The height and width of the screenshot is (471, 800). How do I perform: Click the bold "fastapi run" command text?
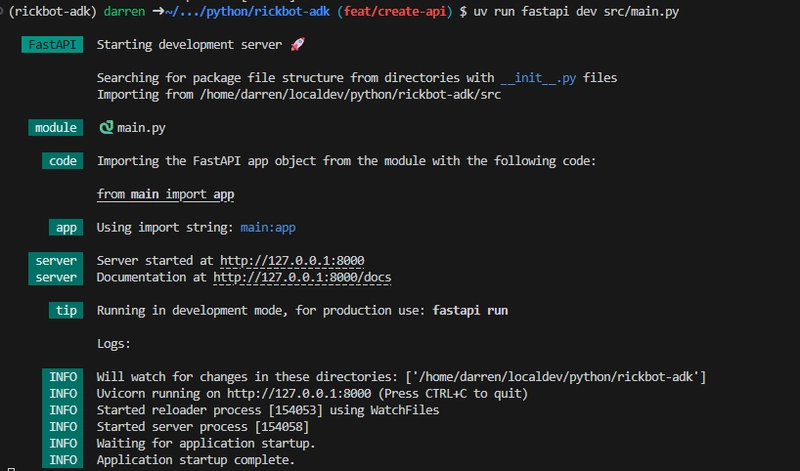click(x=470, y=310)
